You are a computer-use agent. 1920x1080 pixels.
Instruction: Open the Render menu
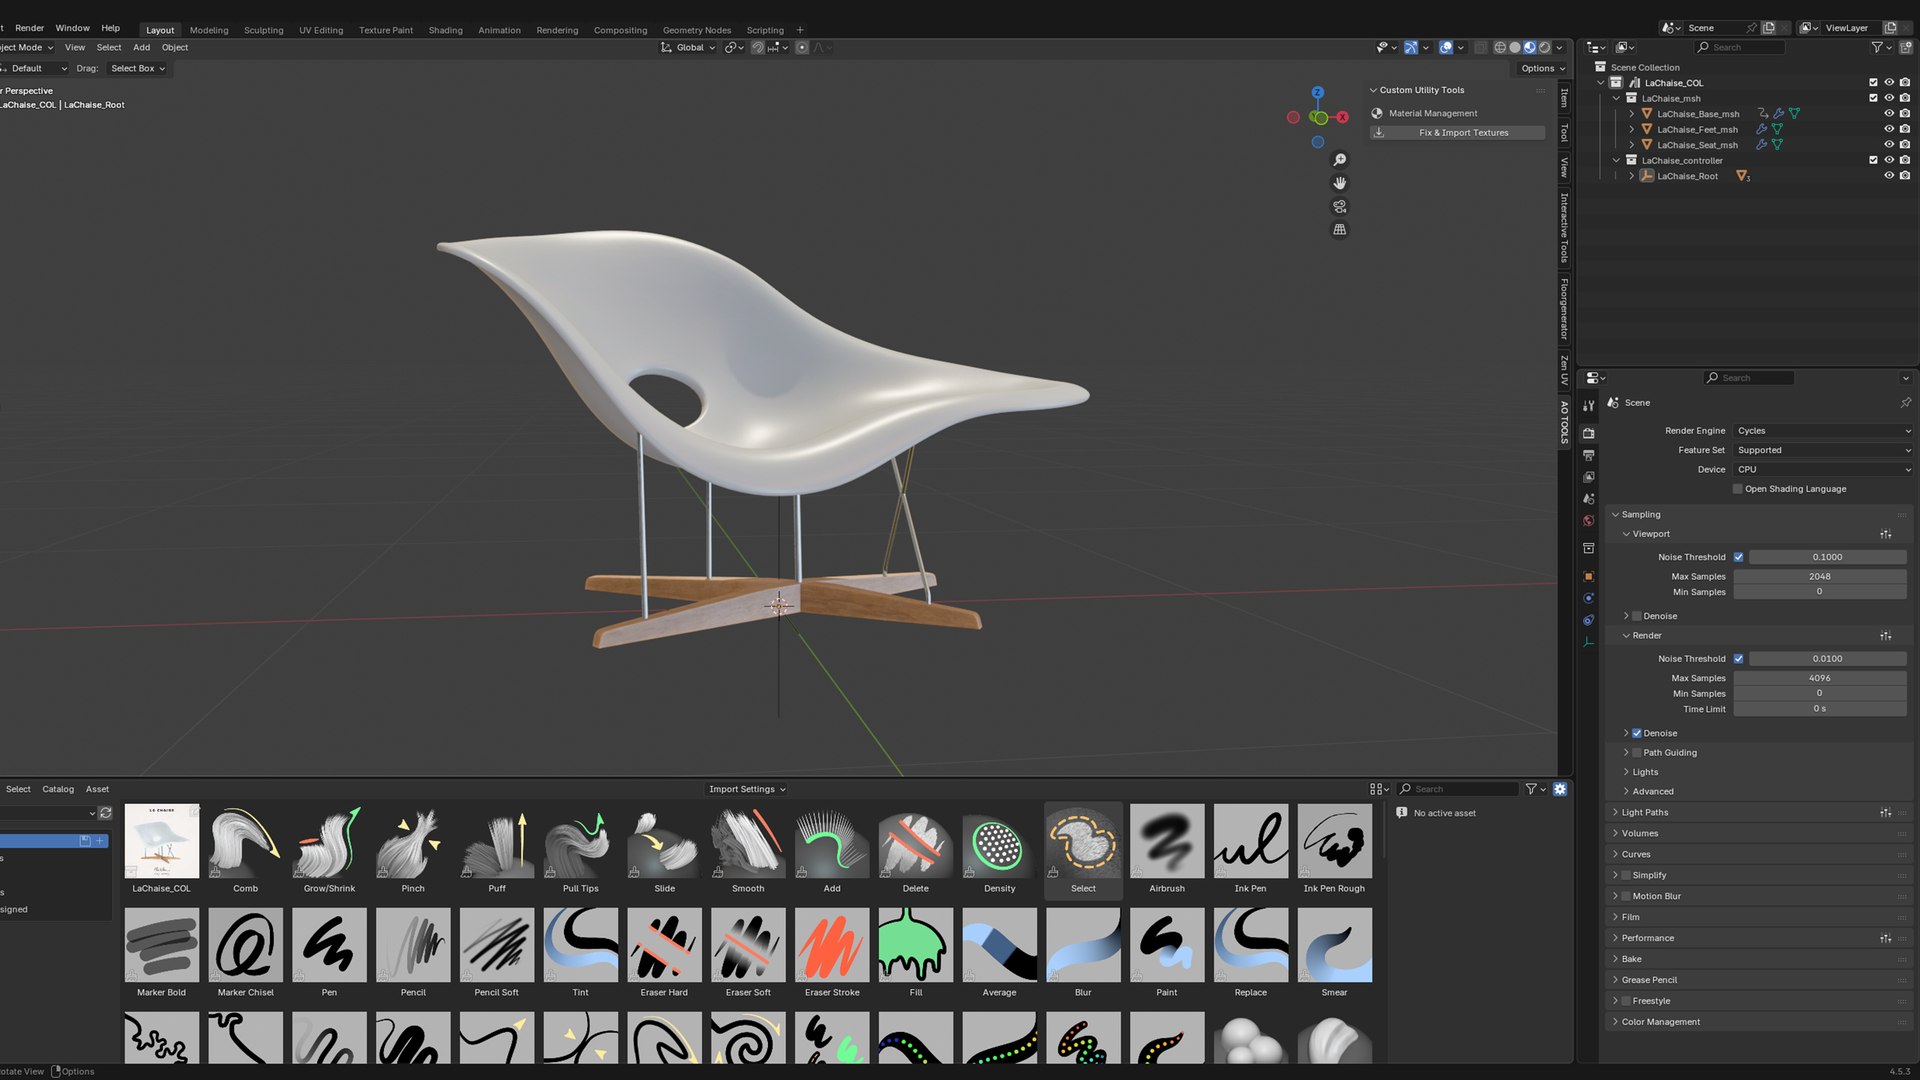[29, 28]
